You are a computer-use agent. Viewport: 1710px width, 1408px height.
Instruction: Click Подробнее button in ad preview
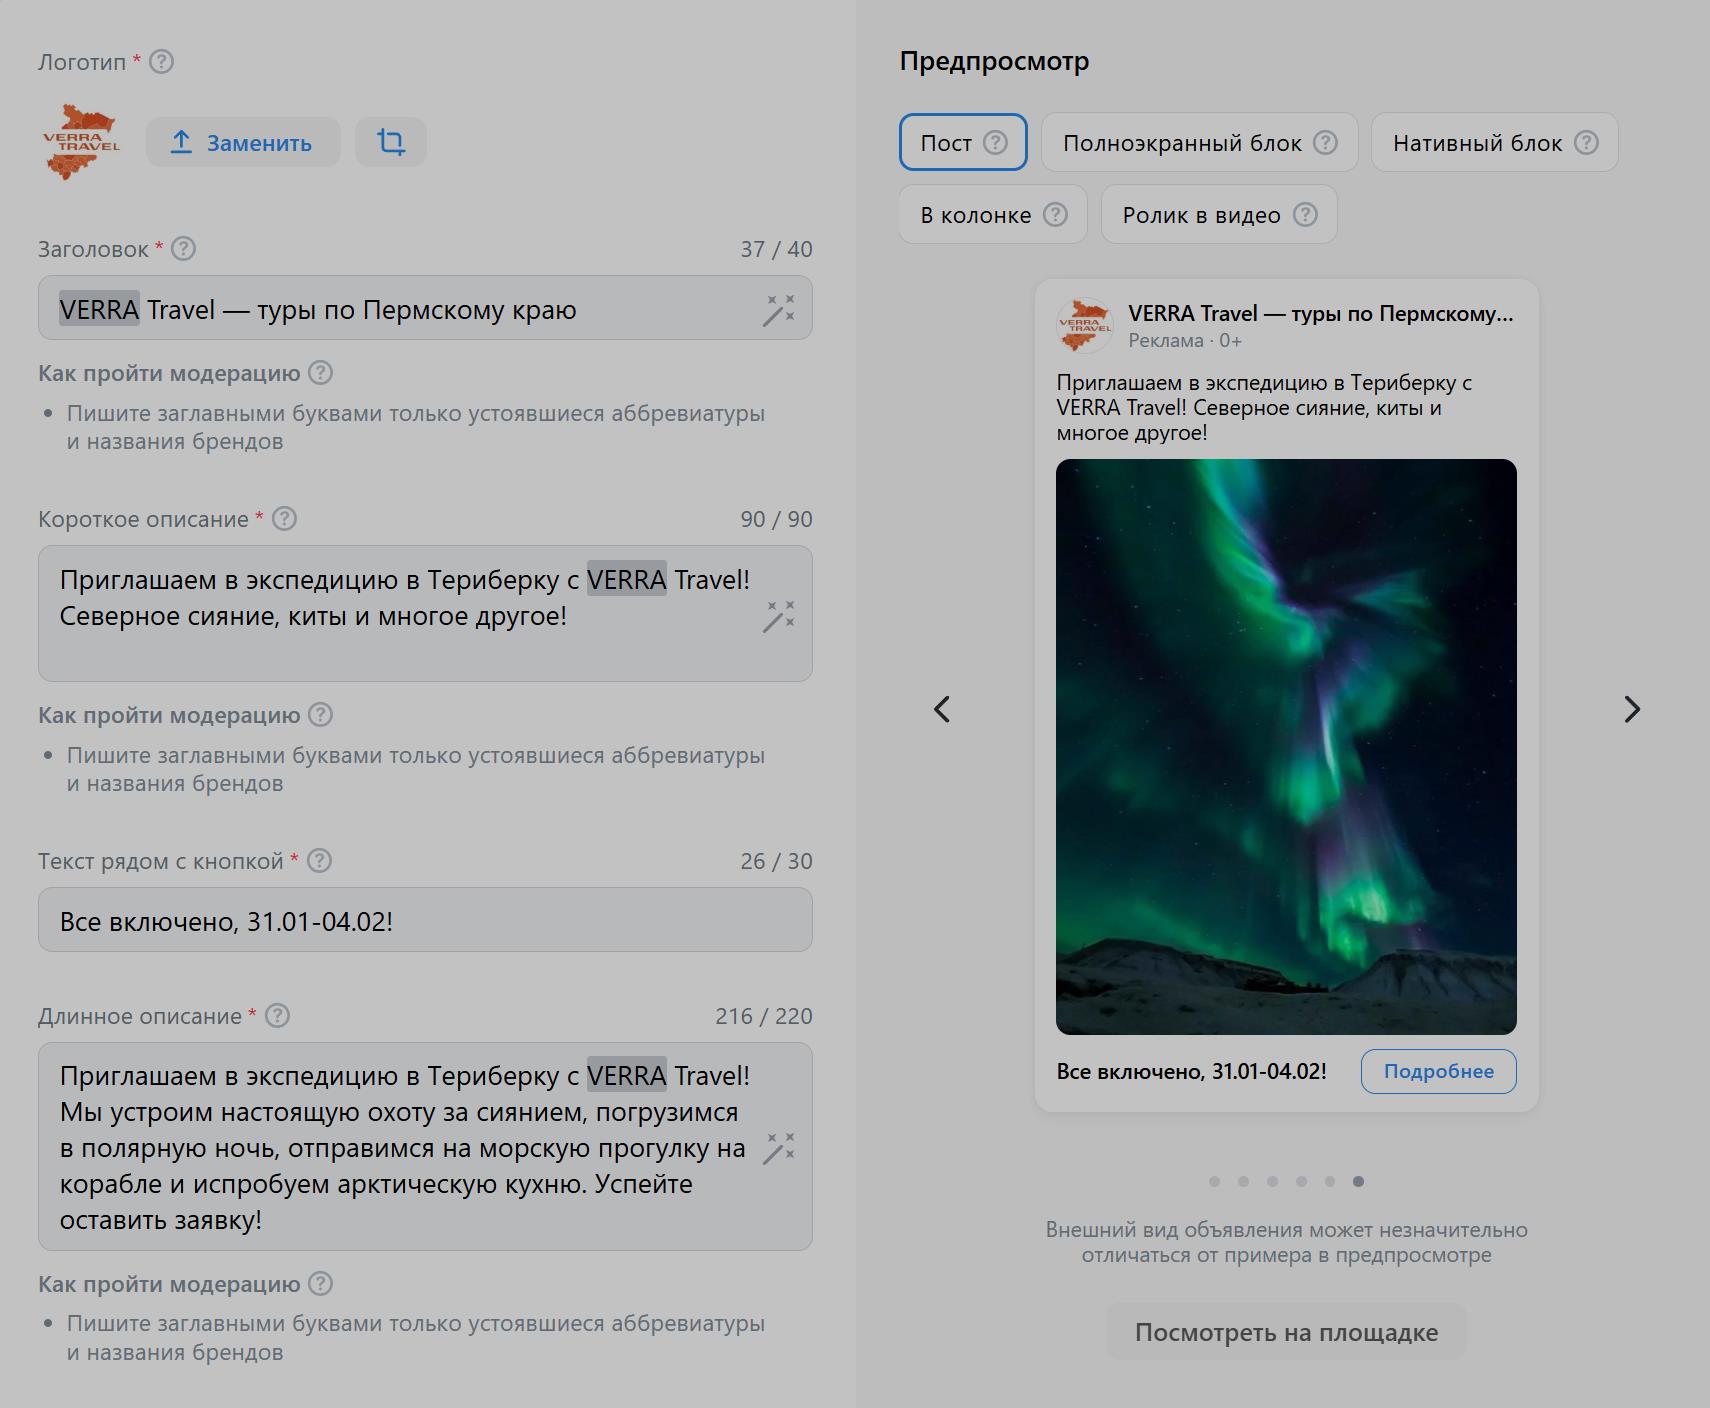pos(1439,1071)
